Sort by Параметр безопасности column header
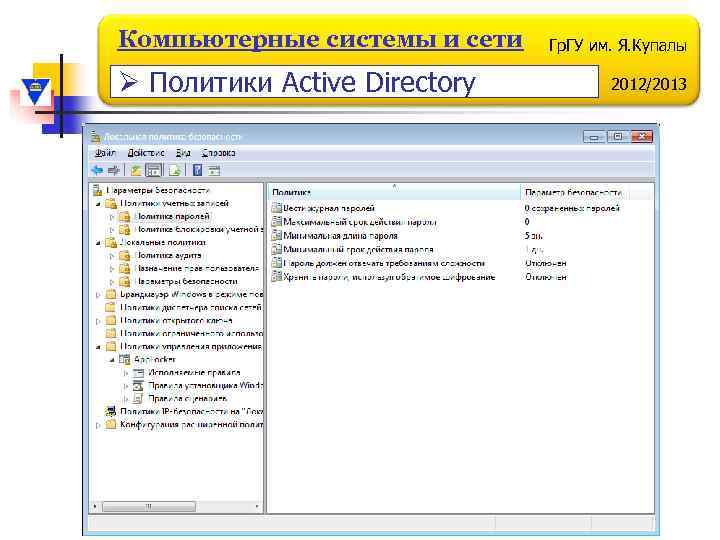The height and width of the screenshot is (540, 720). click(573, 192)
